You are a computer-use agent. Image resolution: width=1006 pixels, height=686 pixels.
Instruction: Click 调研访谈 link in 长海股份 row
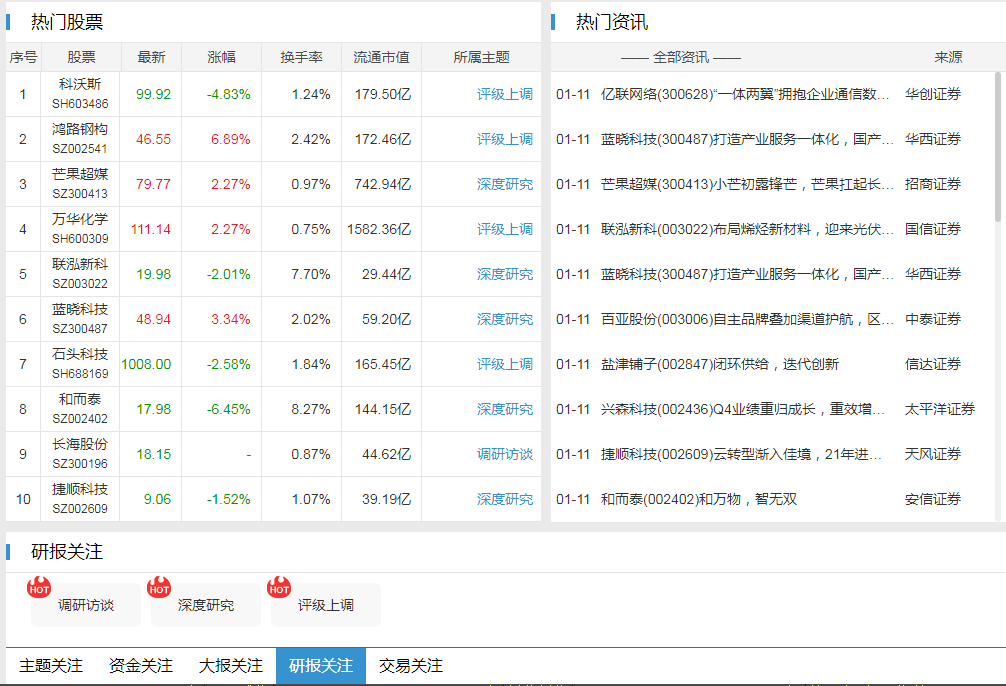tap(505, 454)
